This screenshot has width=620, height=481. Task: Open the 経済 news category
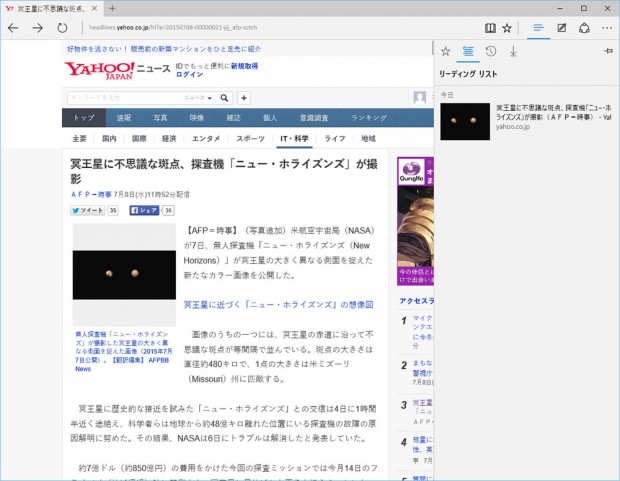pyautogui.click(x=169, y=138)
